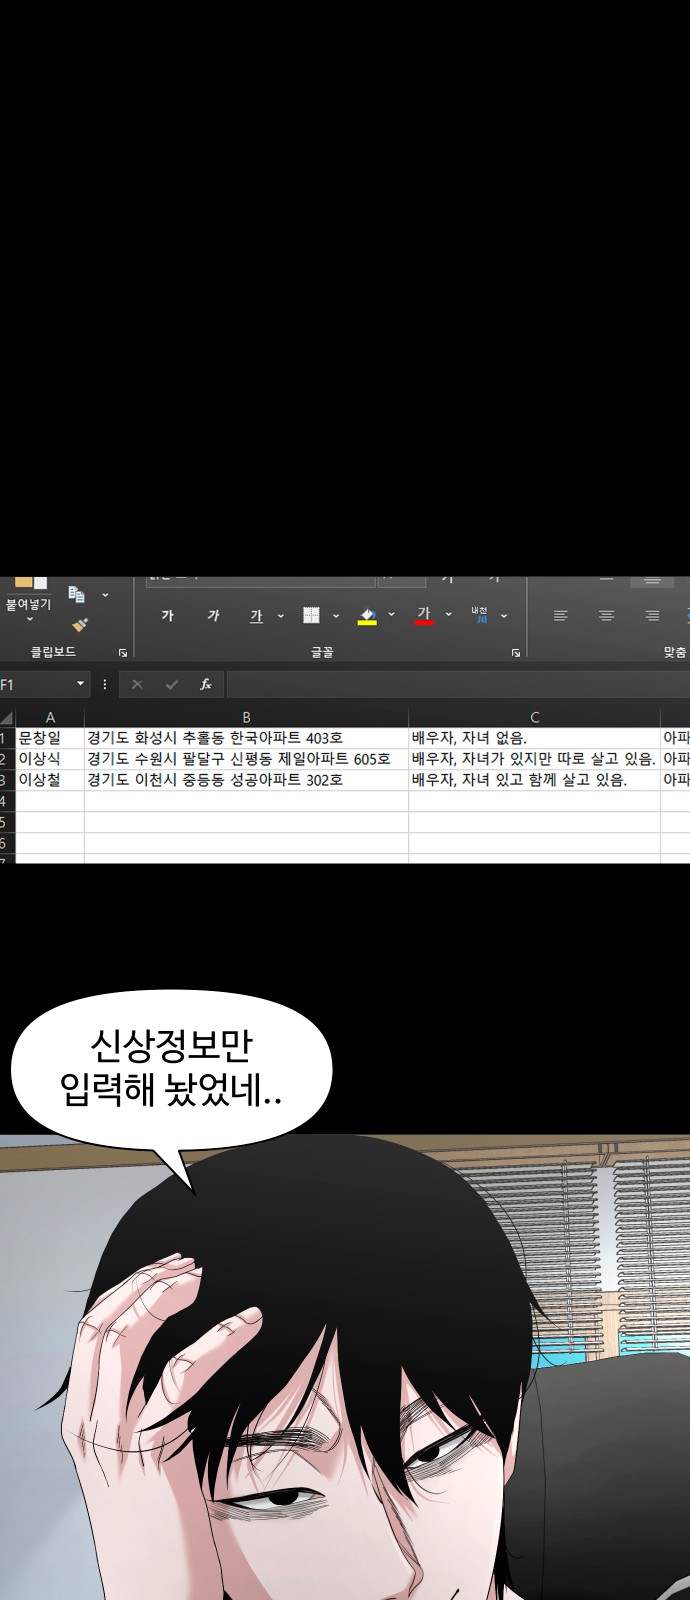Select cell with 제일아파트 605호 address
690x1600 pixels.
click(246, 759)
